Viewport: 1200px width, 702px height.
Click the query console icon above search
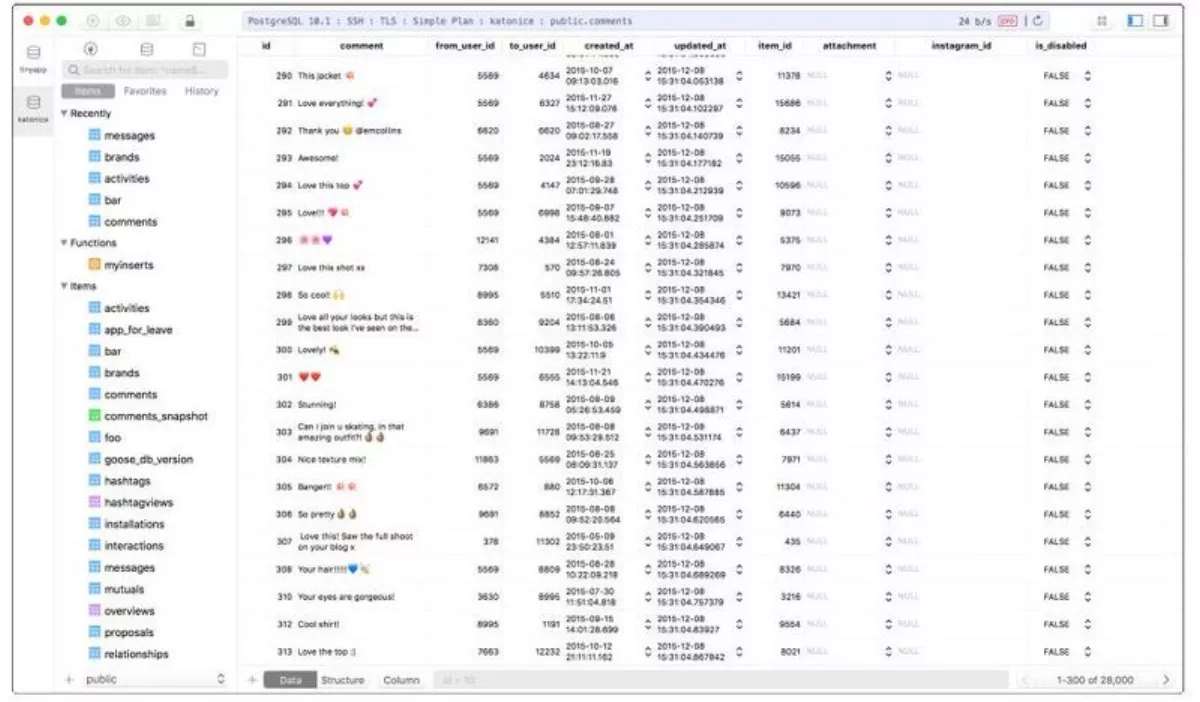pyautogui.click(x=199, y=48)
